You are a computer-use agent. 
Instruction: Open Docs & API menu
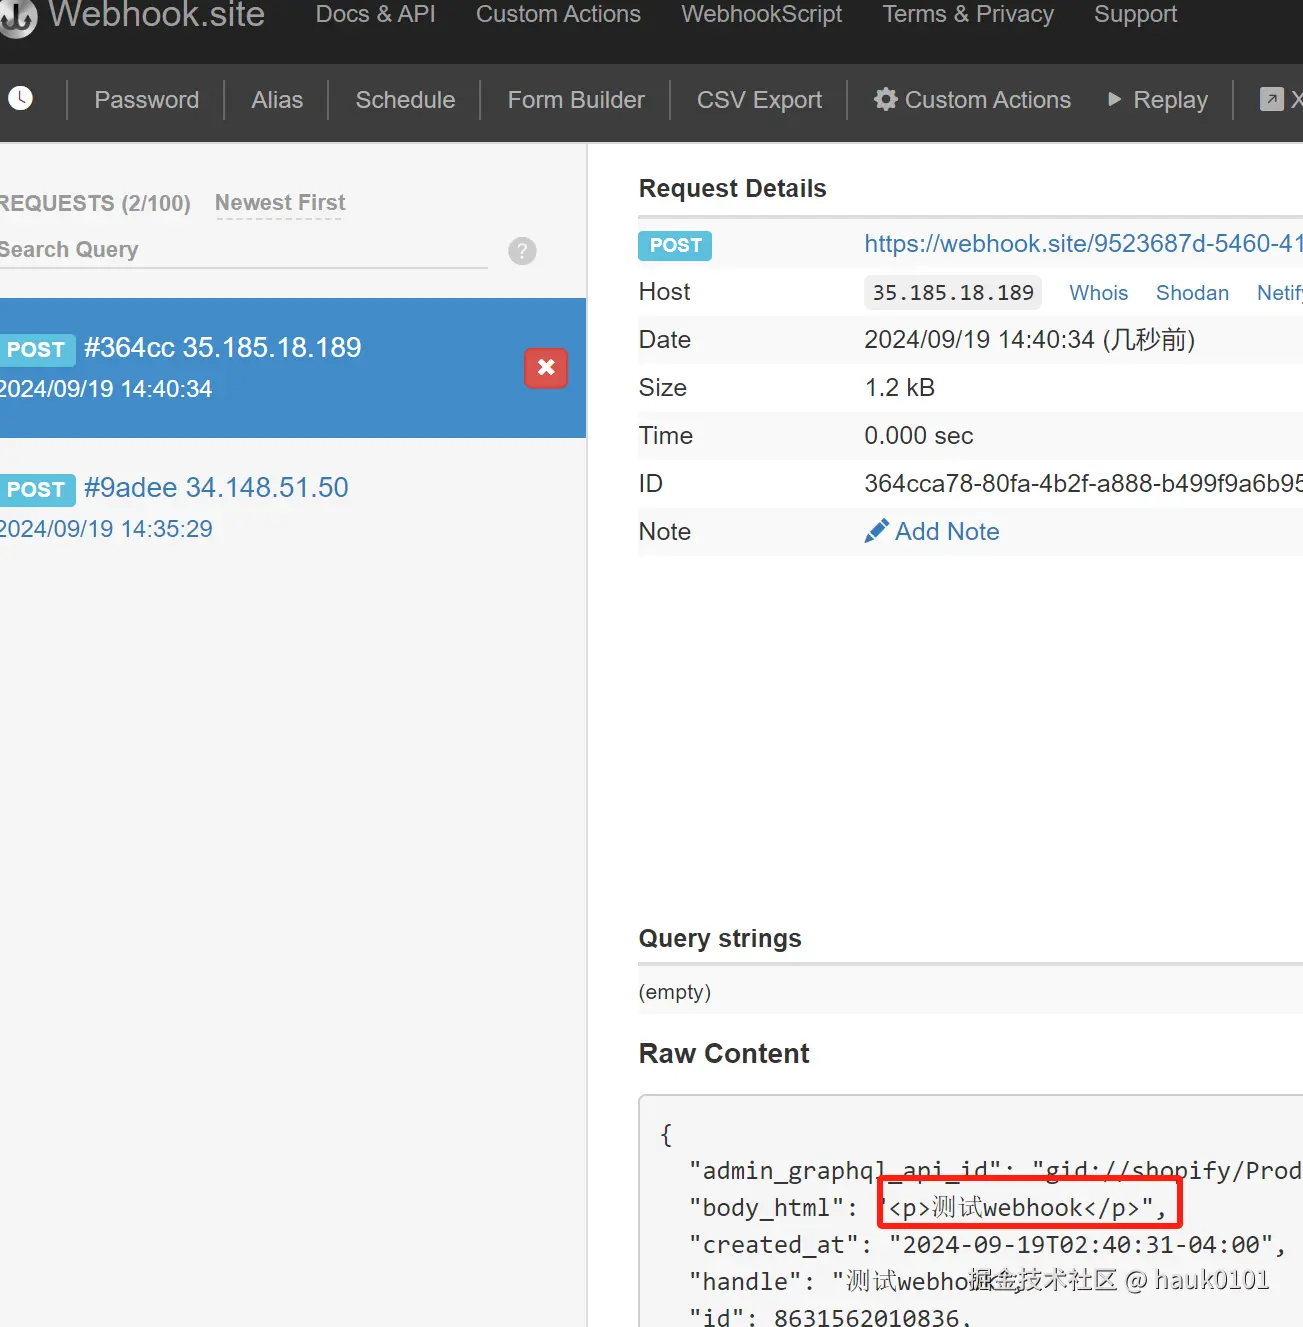pos(376,14)
